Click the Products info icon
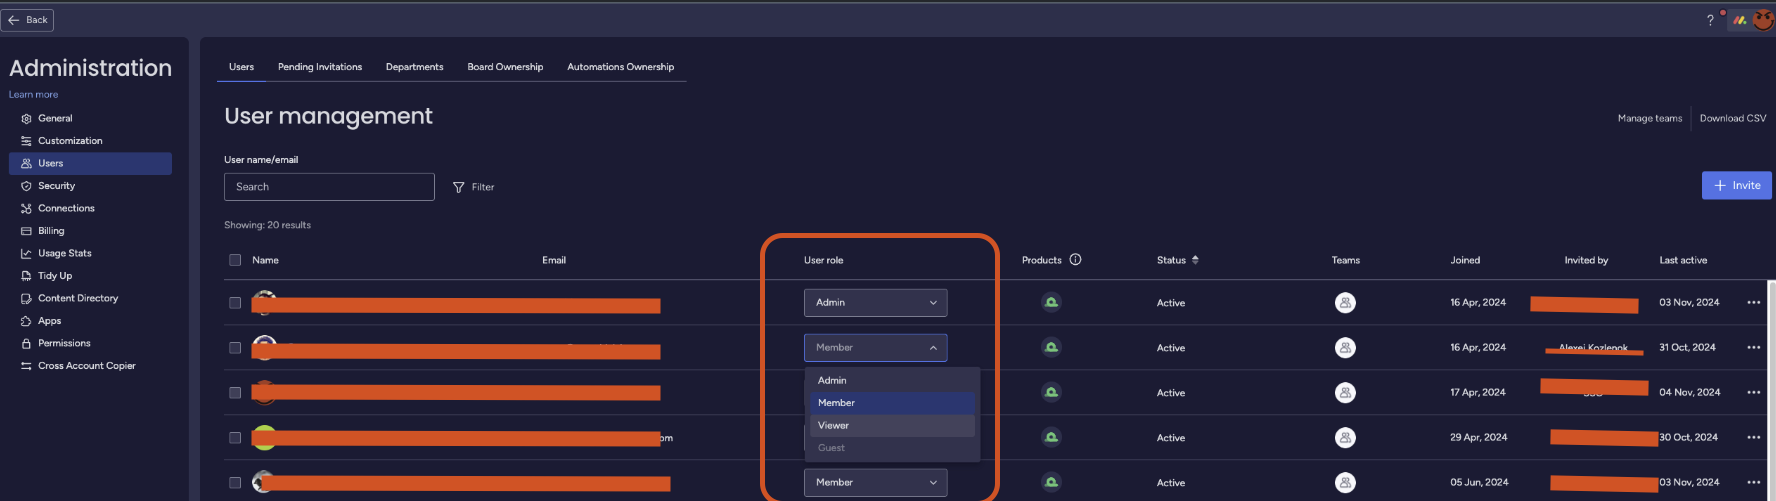The height and width of the screenshot is (501, 1776). 1075,260
